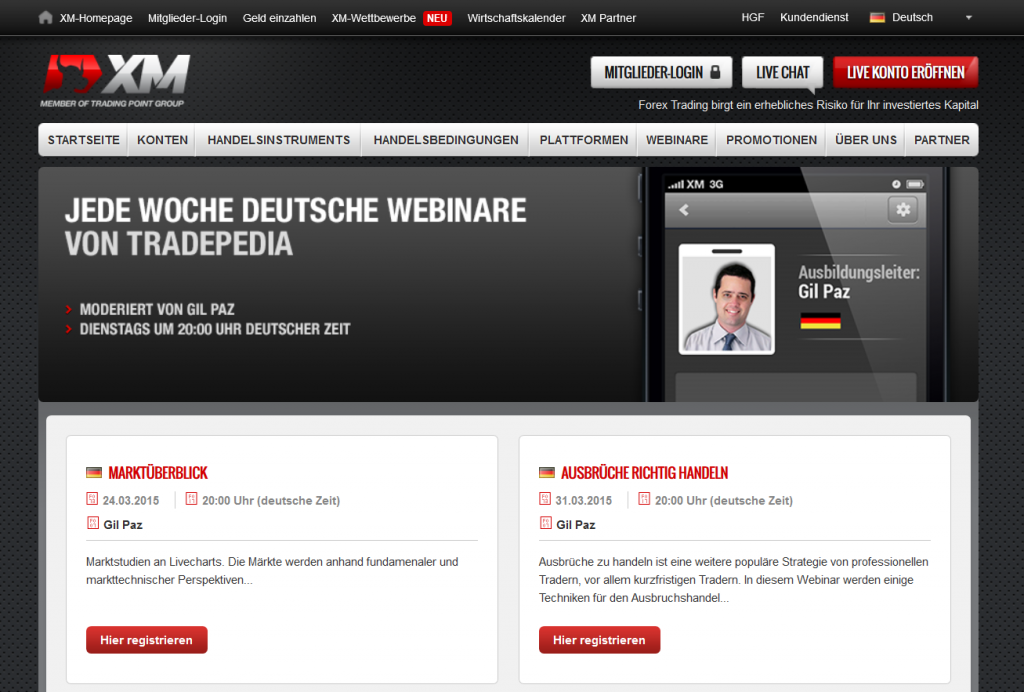Open the Plattformen menu

click(584, 140)
